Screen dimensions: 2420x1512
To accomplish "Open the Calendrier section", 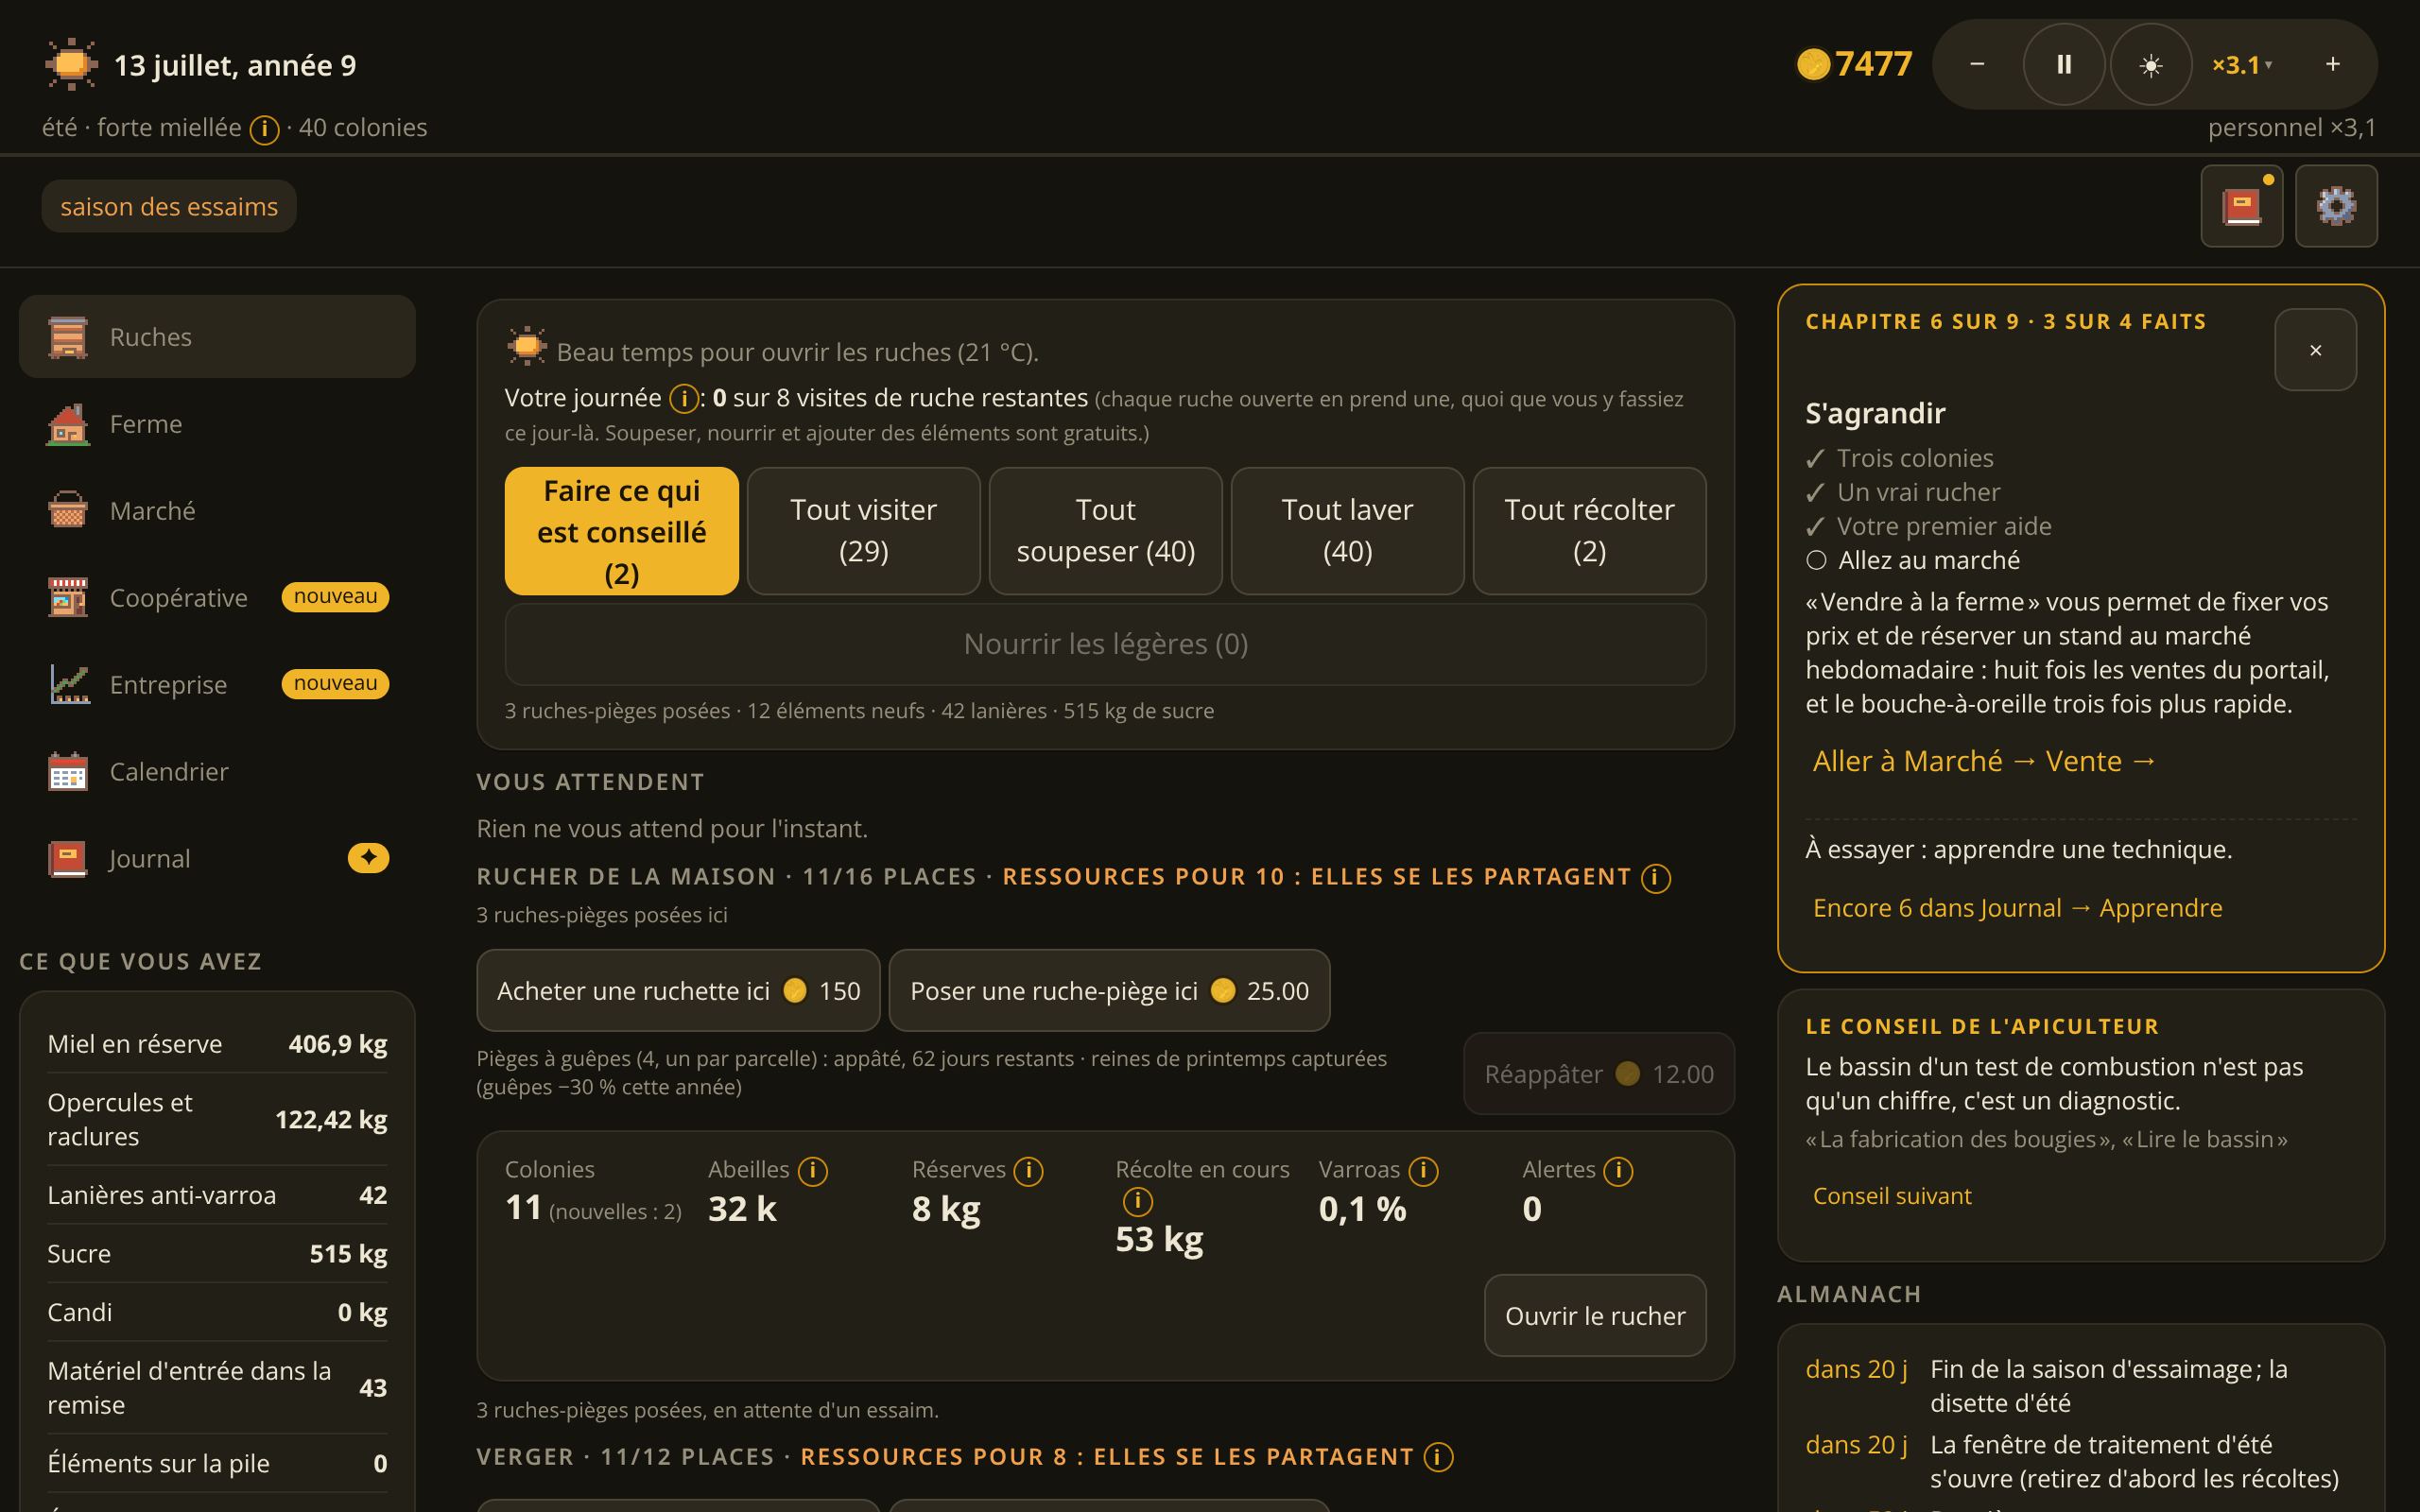I will [217, 772].
